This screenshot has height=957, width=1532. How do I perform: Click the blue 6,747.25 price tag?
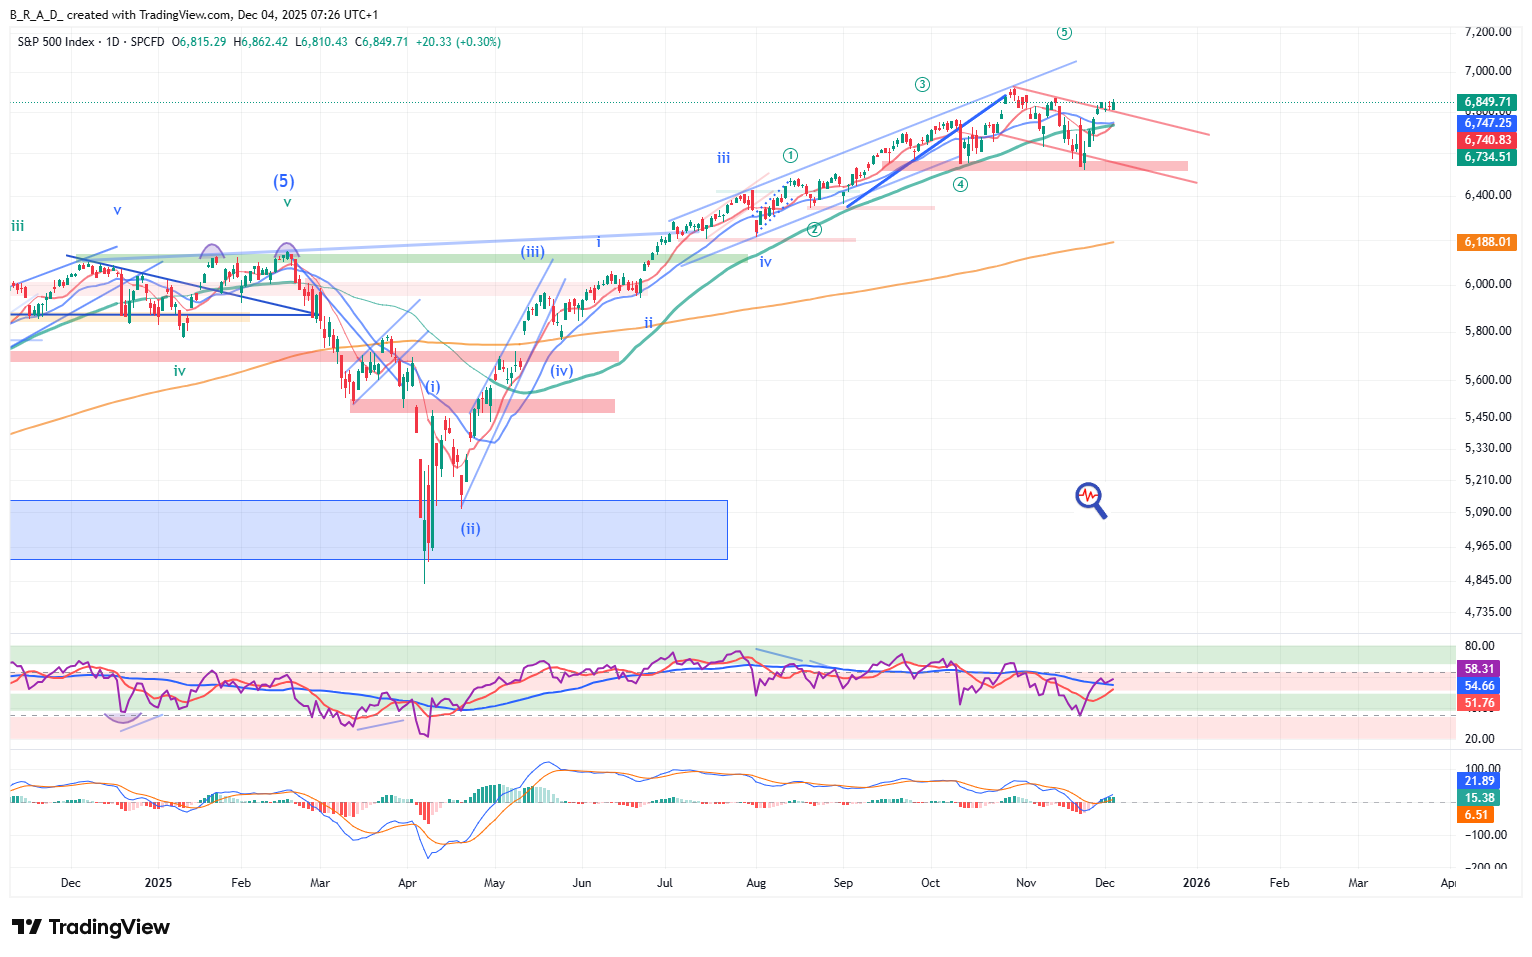click(x=1487, y=123)
